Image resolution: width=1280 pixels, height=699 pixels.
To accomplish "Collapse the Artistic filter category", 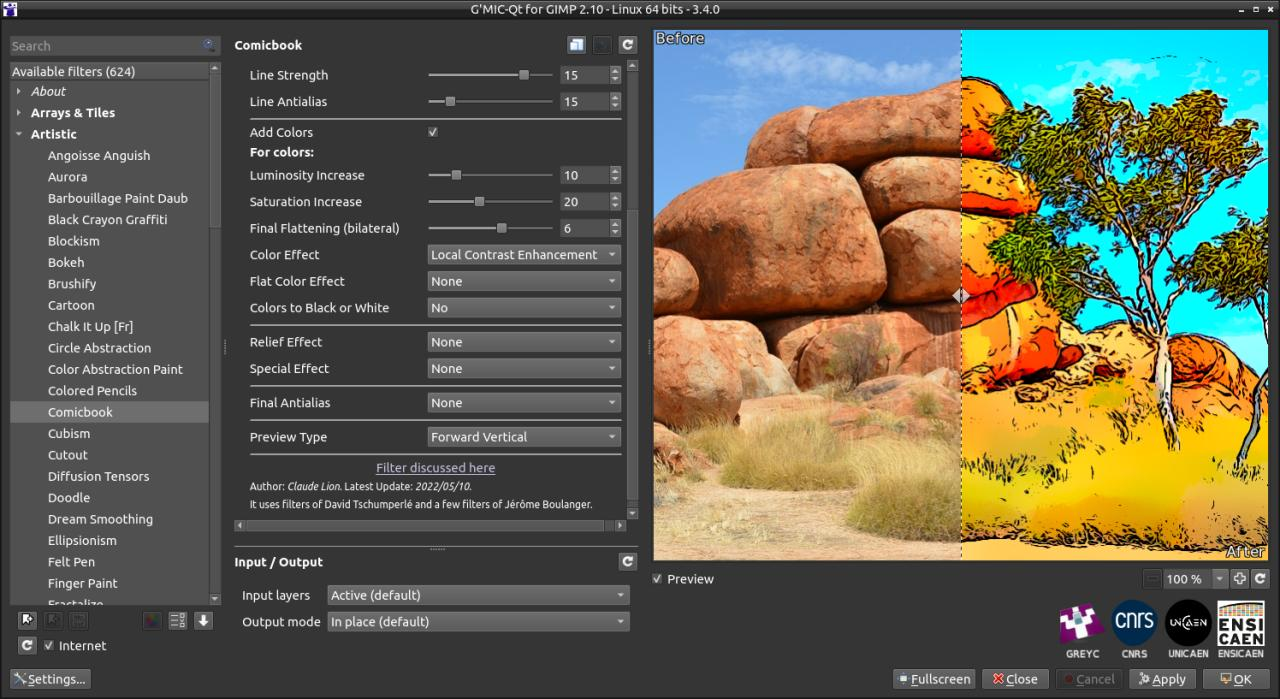I will coord(17,133).
